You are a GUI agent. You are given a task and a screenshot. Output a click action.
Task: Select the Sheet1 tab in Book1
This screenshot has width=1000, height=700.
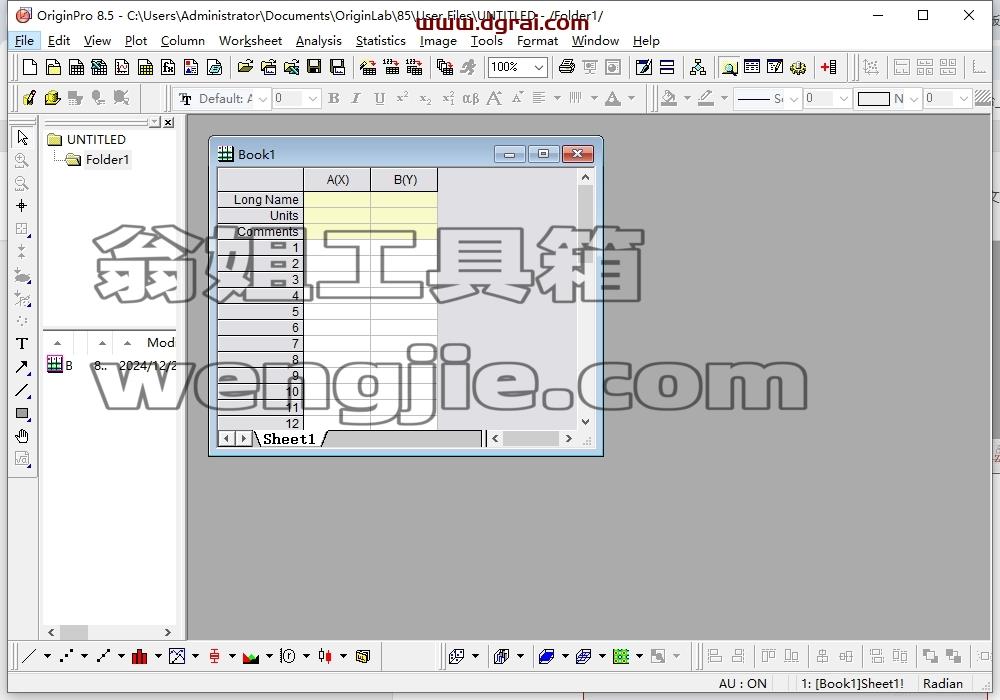point(290,439)
